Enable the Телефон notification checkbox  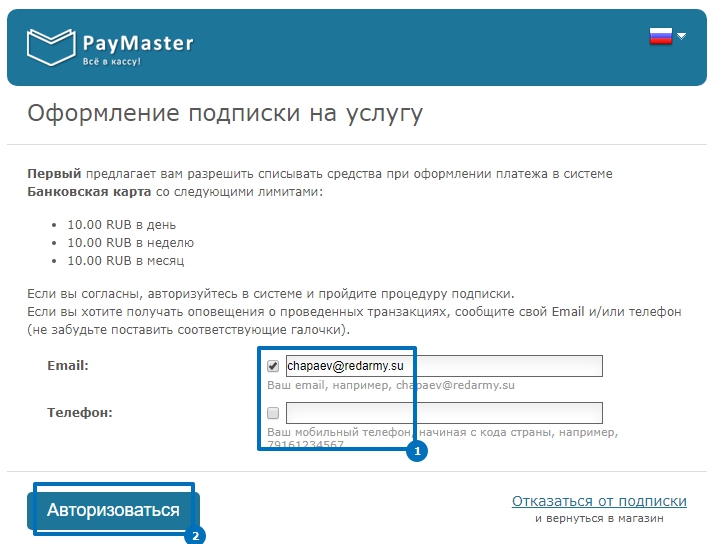tap(273, 413)
